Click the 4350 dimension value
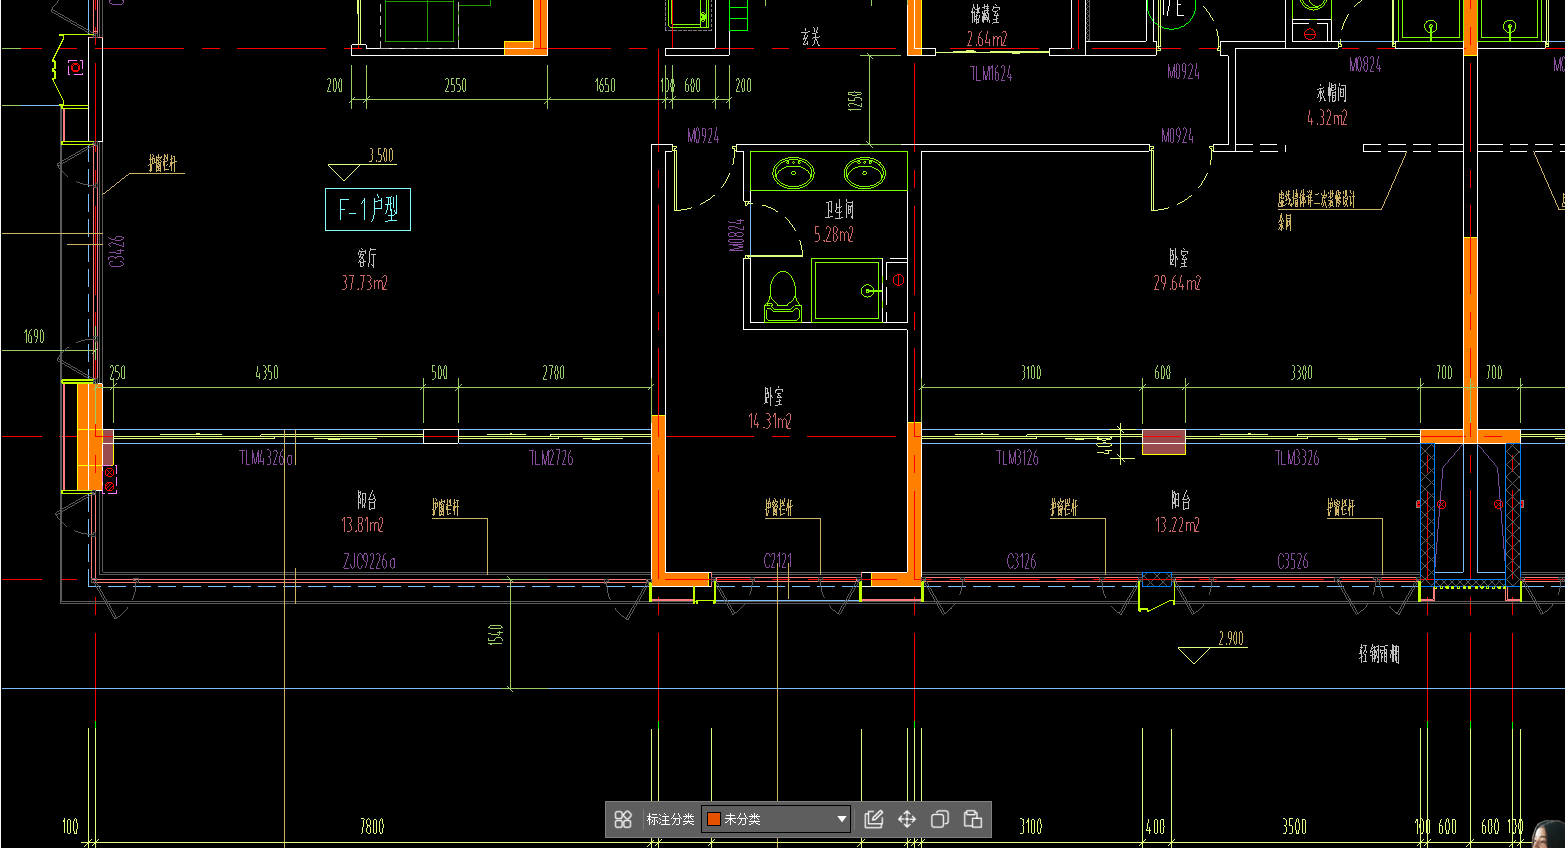1565x848 pixels. [x=266, y=373]
